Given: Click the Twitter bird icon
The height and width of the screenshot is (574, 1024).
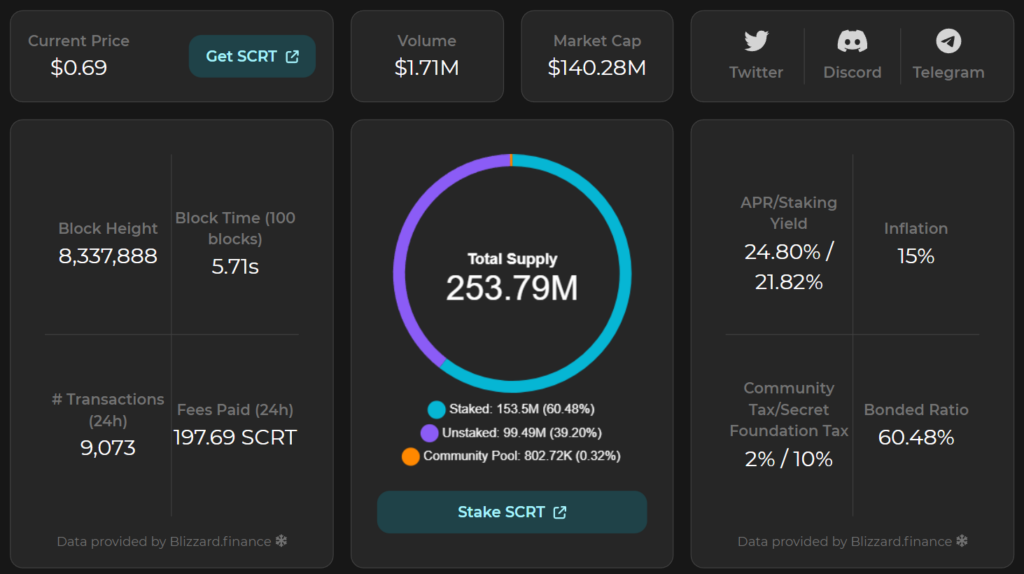Looking at the screenshot, I should click(756, 41).
